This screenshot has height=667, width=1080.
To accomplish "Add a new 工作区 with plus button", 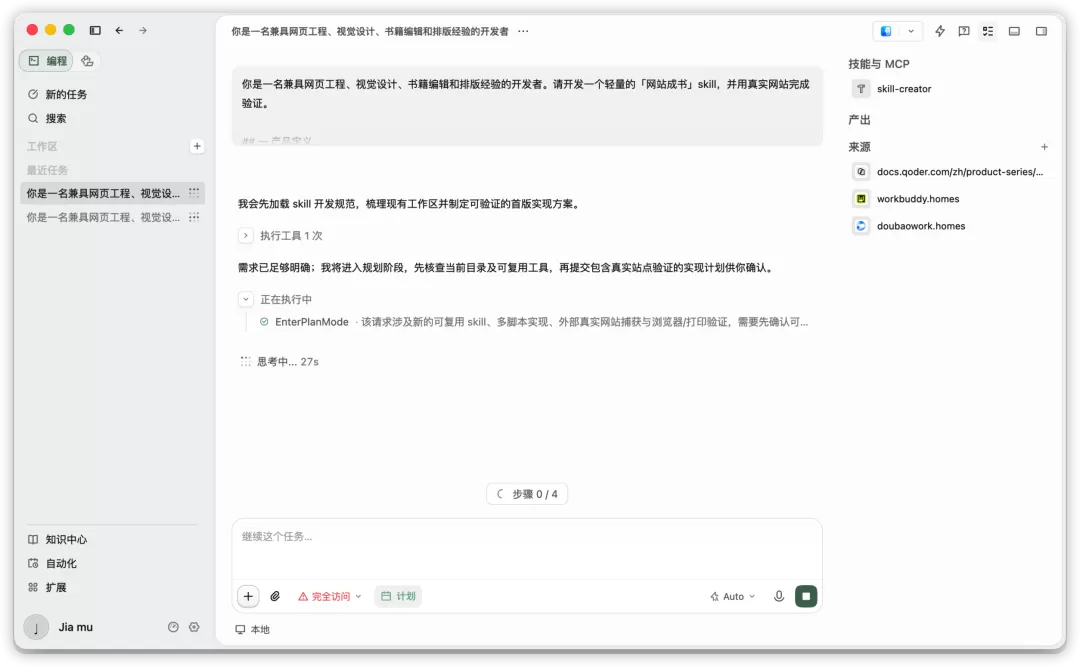I will point(197,146).
